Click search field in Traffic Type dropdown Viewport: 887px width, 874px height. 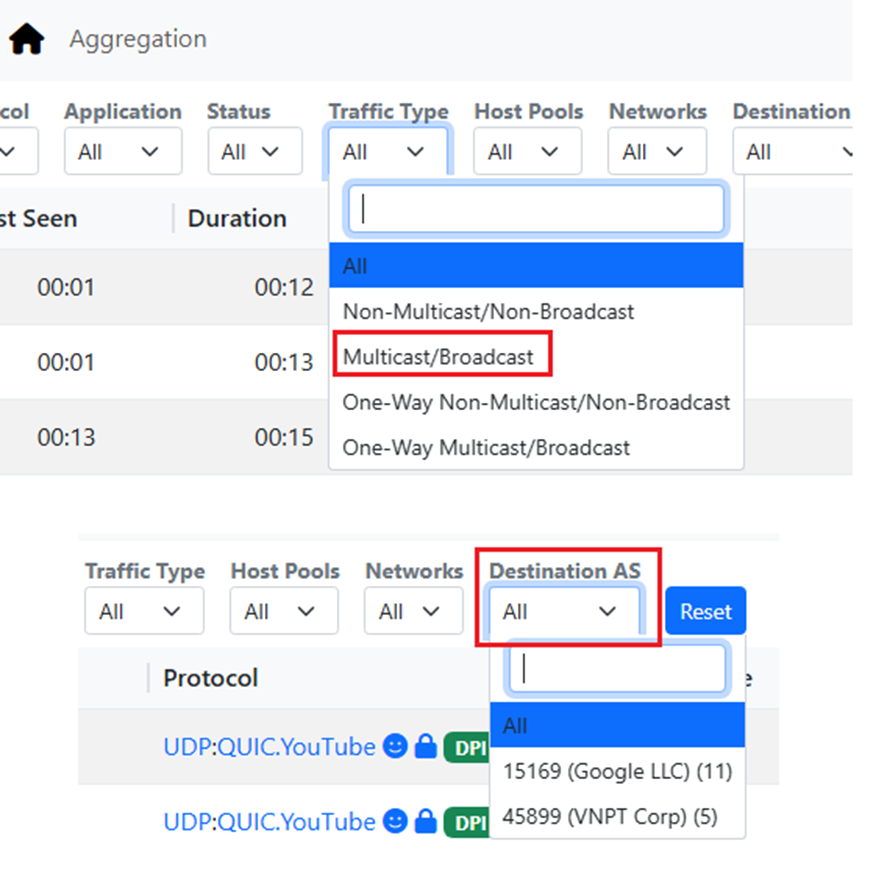[x=536, y=209]
